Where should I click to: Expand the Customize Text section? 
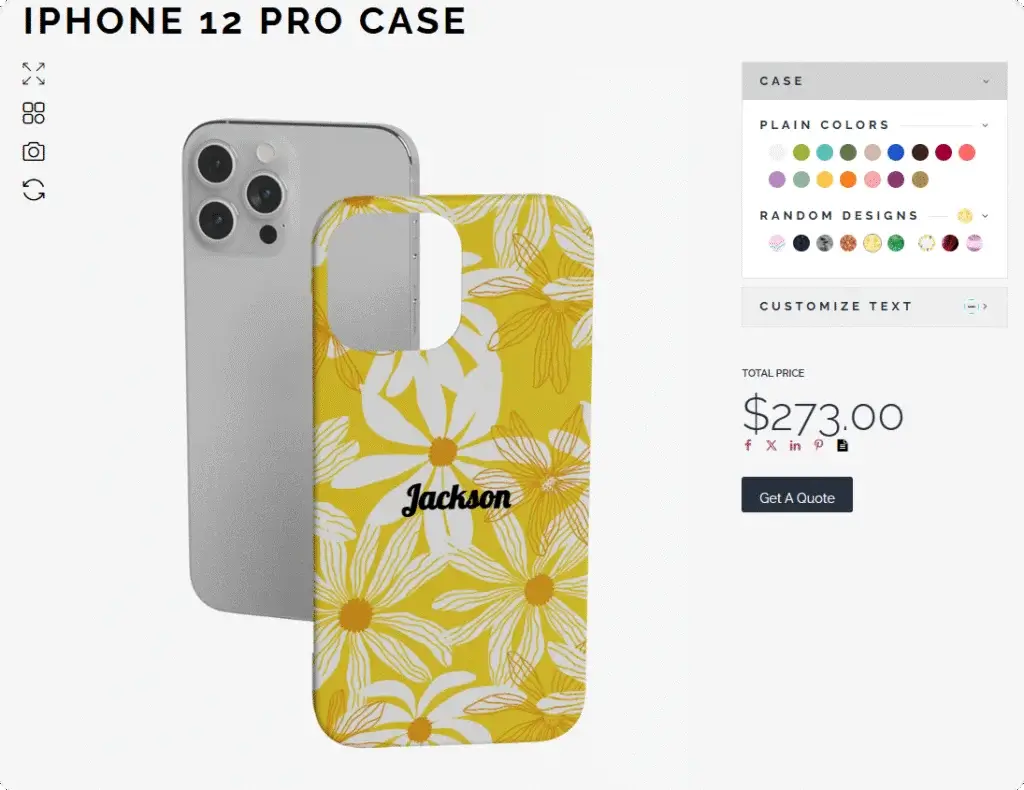(x=874, y=306)
